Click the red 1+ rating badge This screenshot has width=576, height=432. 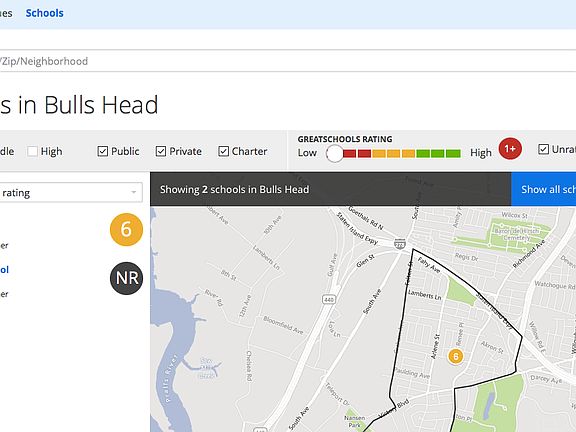coord(510,149)
